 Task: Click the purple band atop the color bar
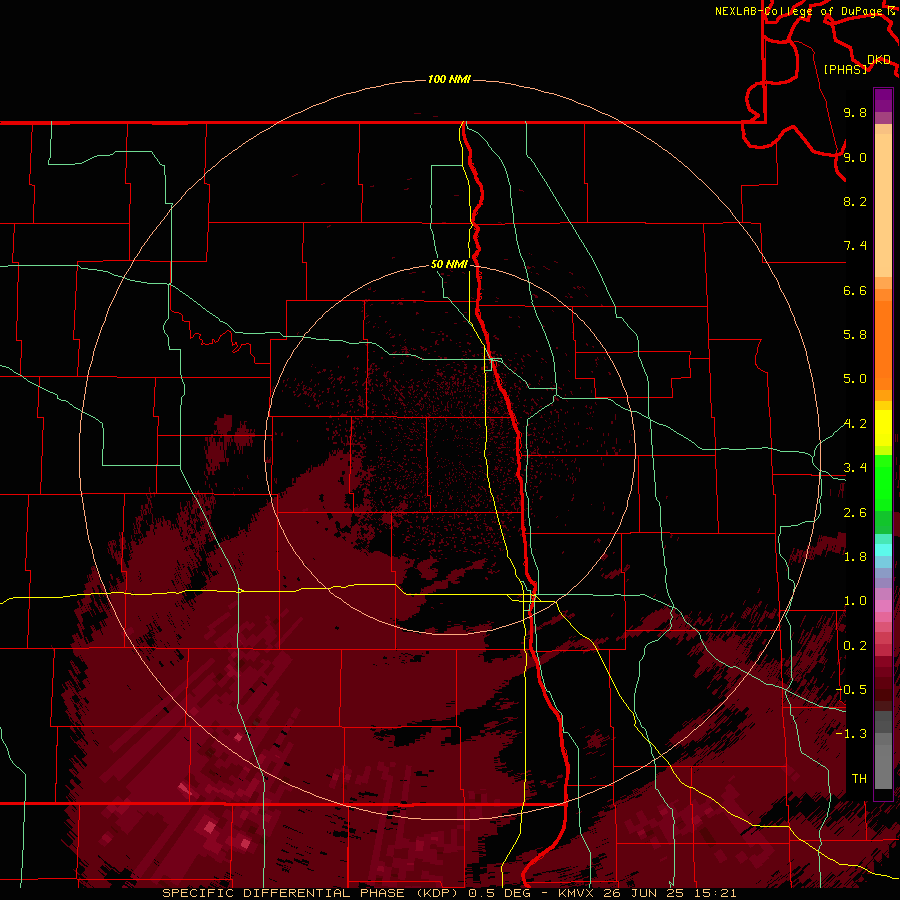click(x=883, y=100)
